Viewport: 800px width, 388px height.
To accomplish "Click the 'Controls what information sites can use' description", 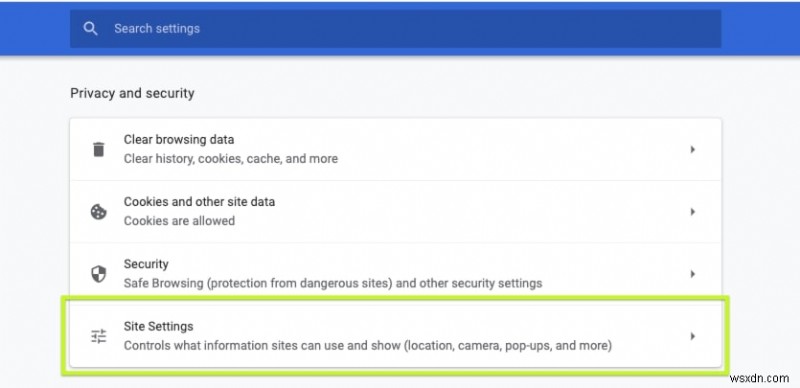I will (368, 346).
